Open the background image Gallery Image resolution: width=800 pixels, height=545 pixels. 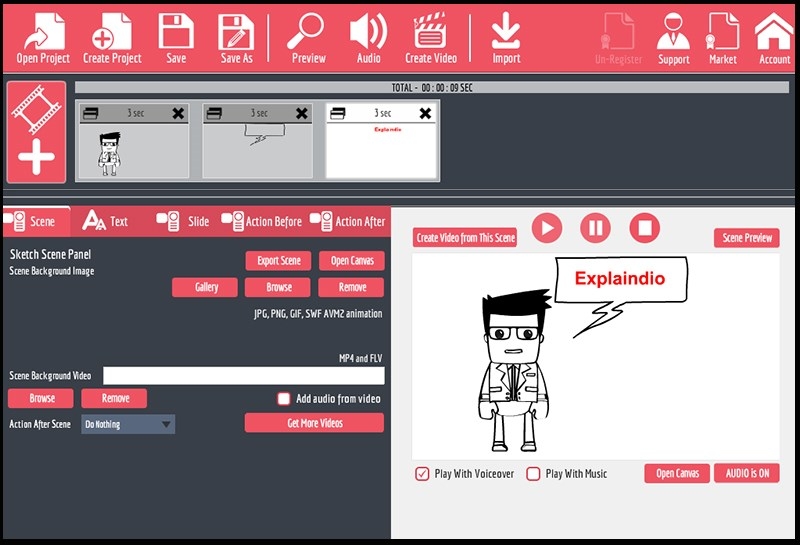205,287
